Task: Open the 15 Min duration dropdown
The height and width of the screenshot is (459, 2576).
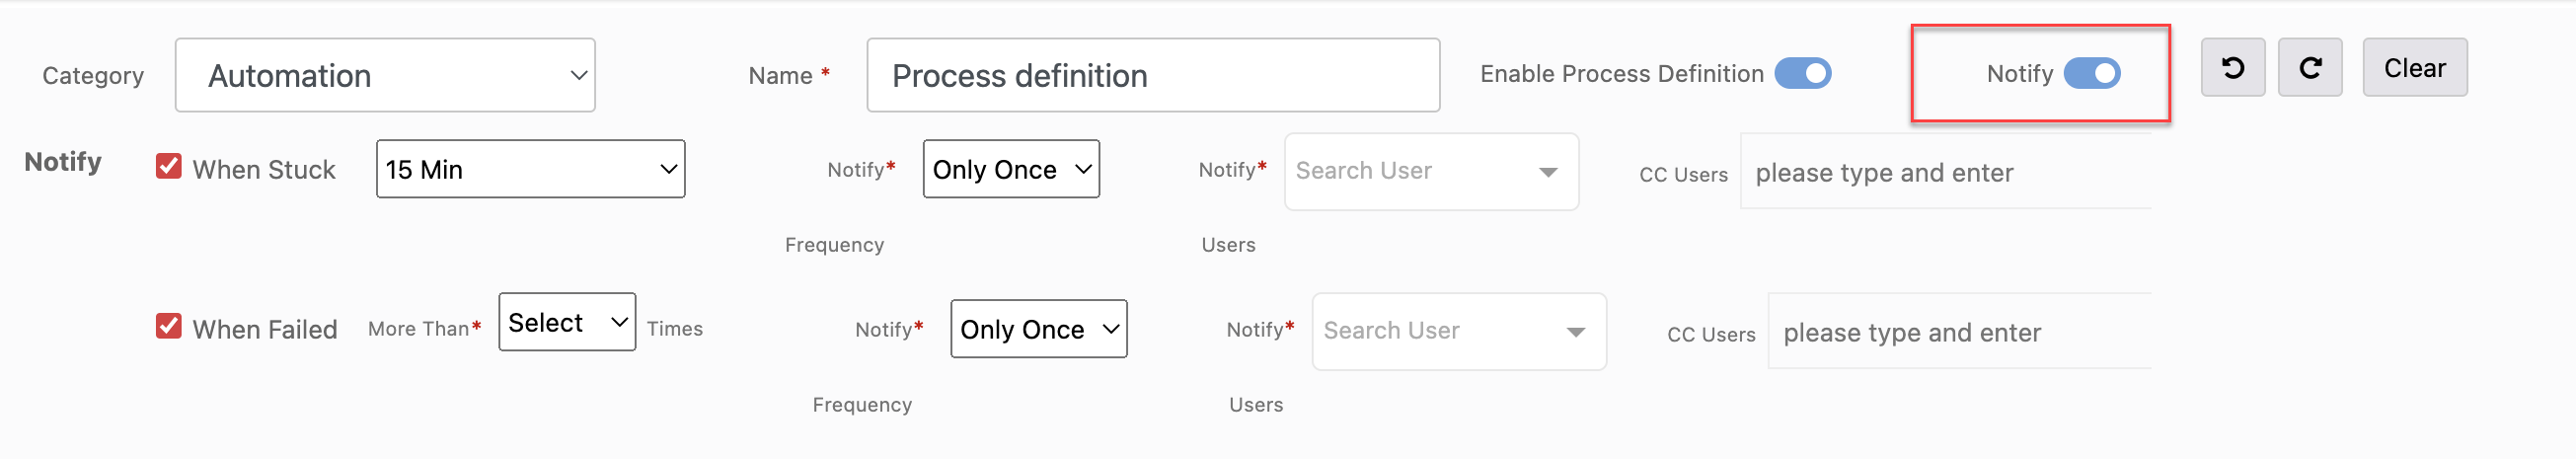Action: click(530, 169)
